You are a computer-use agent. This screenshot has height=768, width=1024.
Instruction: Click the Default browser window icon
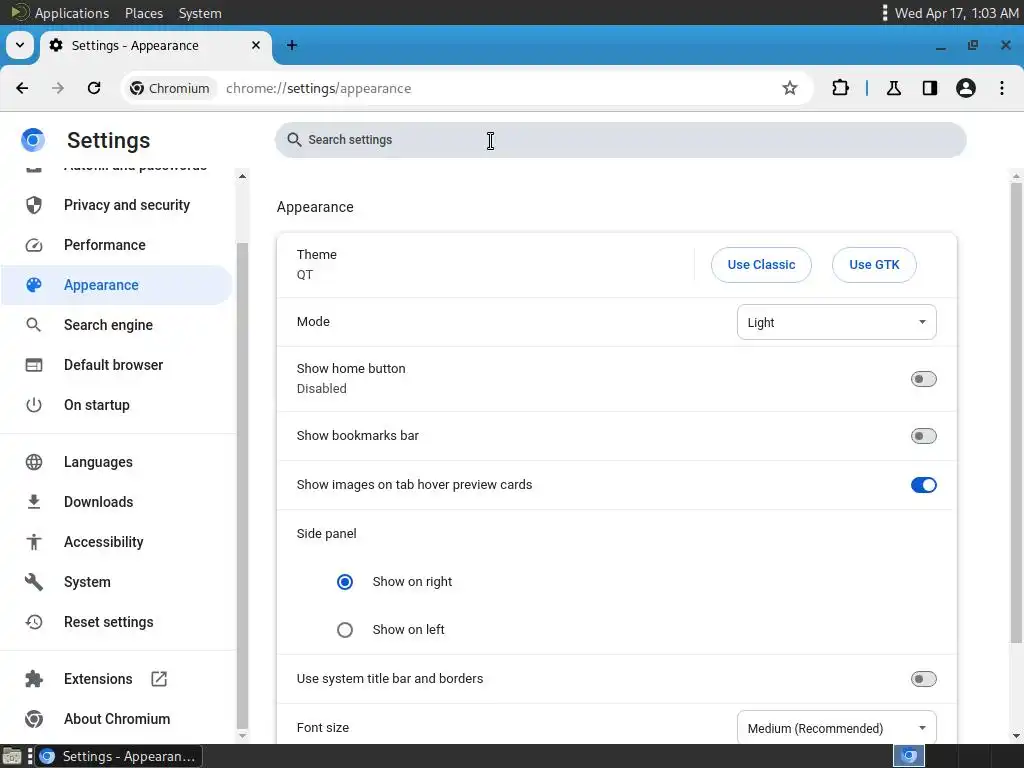34,365
